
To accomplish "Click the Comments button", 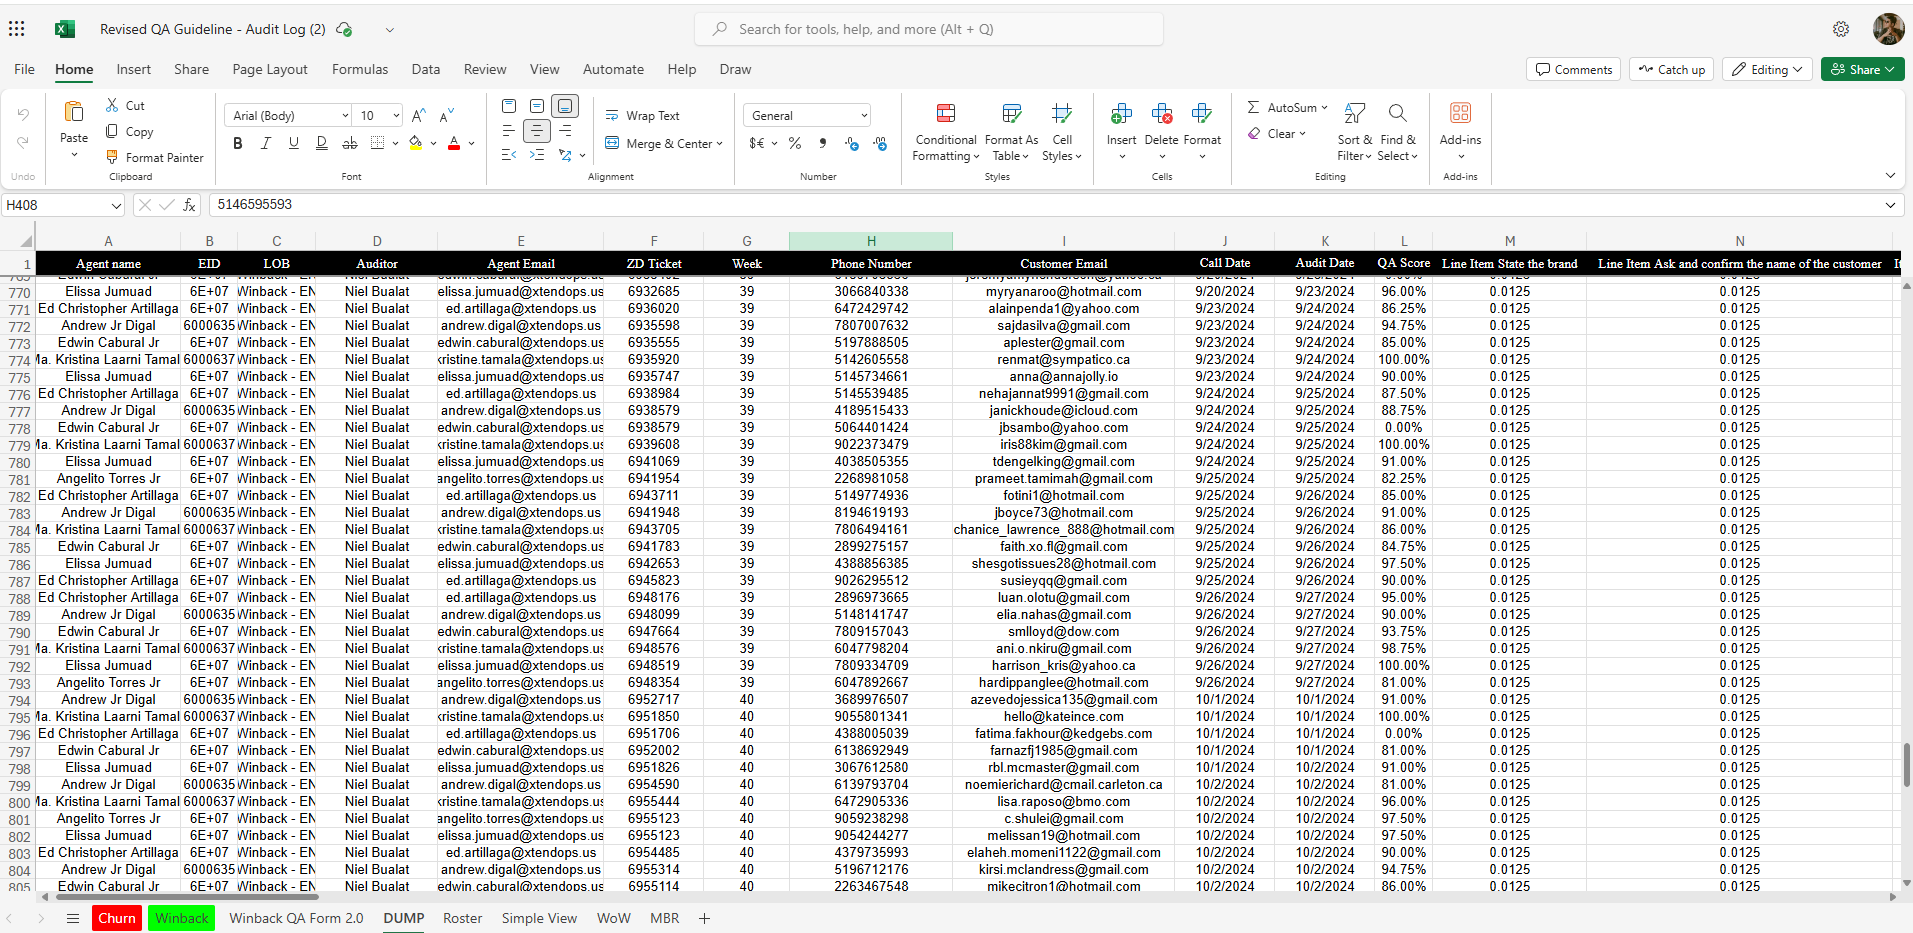I will coord(1574,70).
